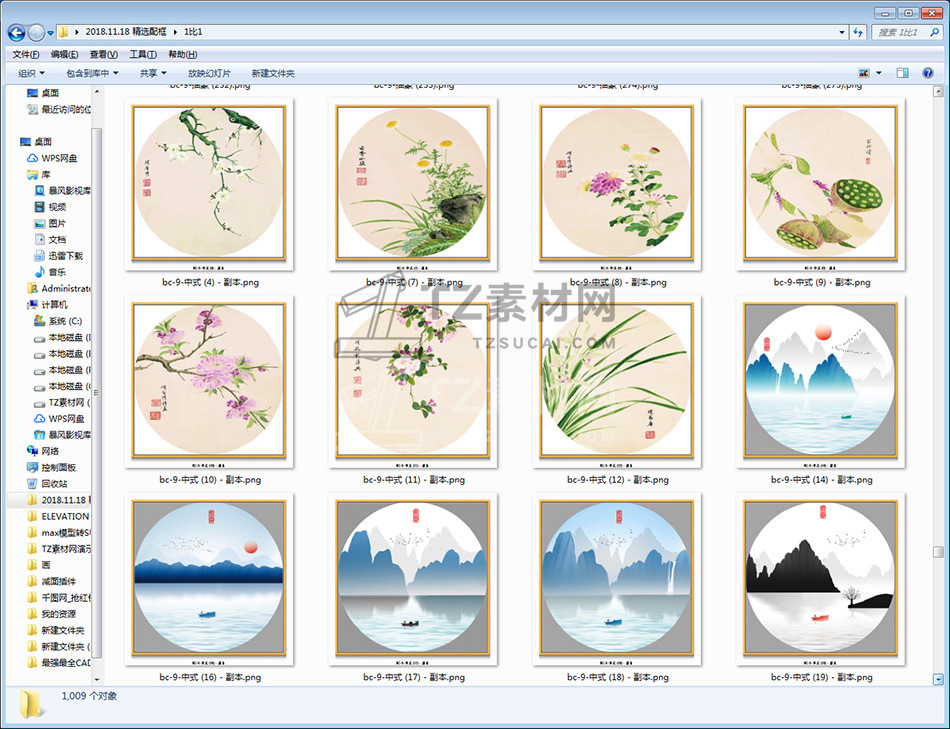
Task: Click the 新建文件夹 button
Action: click(273, 73)
